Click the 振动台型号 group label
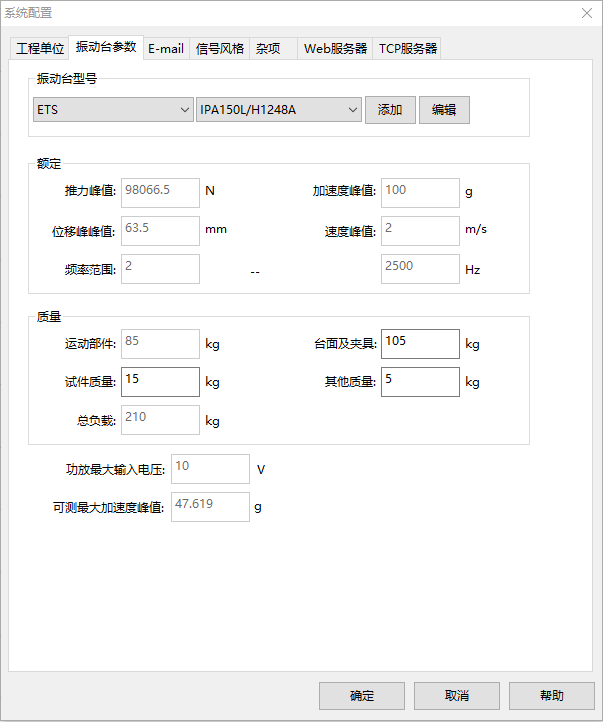 coord(67,79)
